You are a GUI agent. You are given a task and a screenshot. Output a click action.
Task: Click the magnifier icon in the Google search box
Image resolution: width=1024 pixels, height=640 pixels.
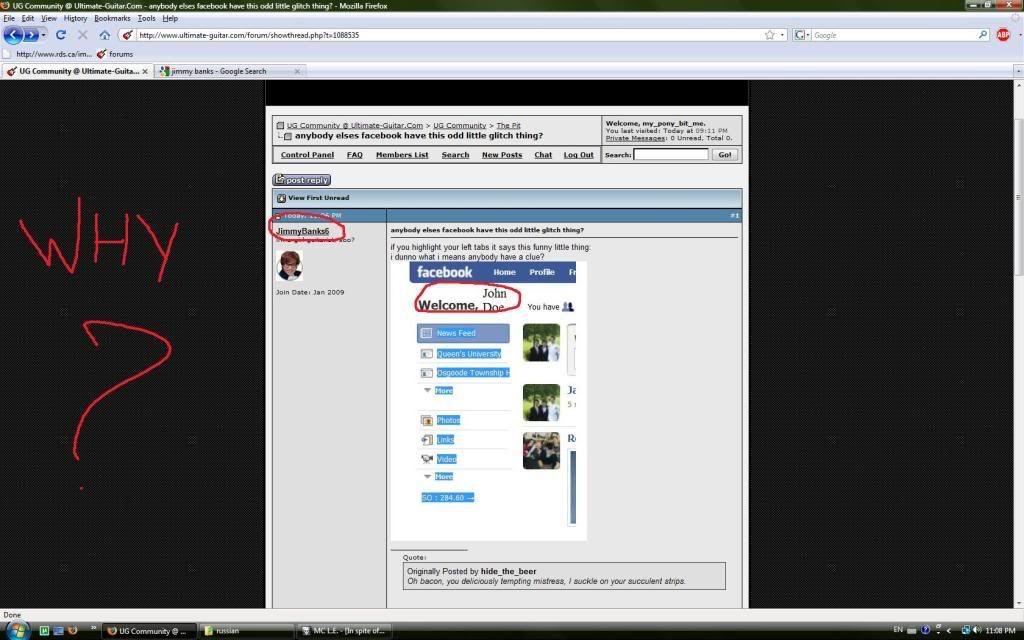(983, 35)
